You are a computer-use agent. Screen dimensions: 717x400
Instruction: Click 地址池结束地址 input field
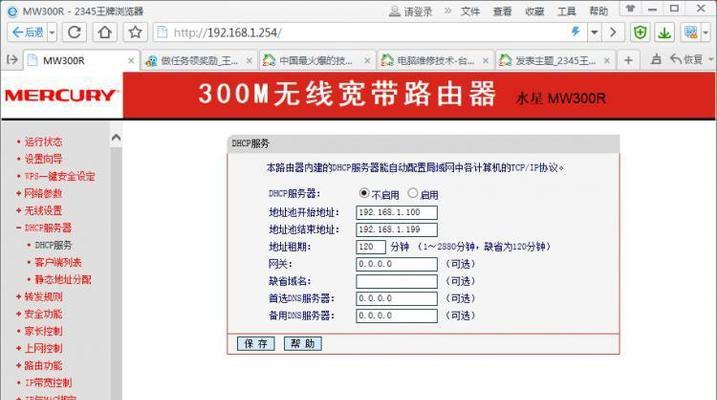[x=396, y=229]
